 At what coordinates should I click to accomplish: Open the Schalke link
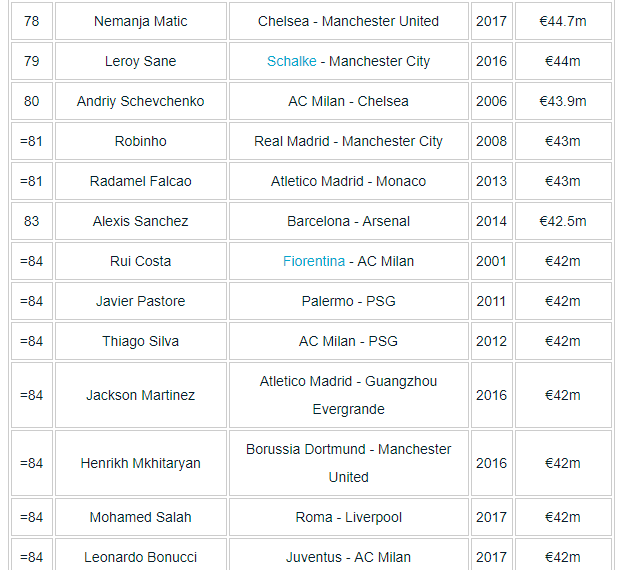291,61
